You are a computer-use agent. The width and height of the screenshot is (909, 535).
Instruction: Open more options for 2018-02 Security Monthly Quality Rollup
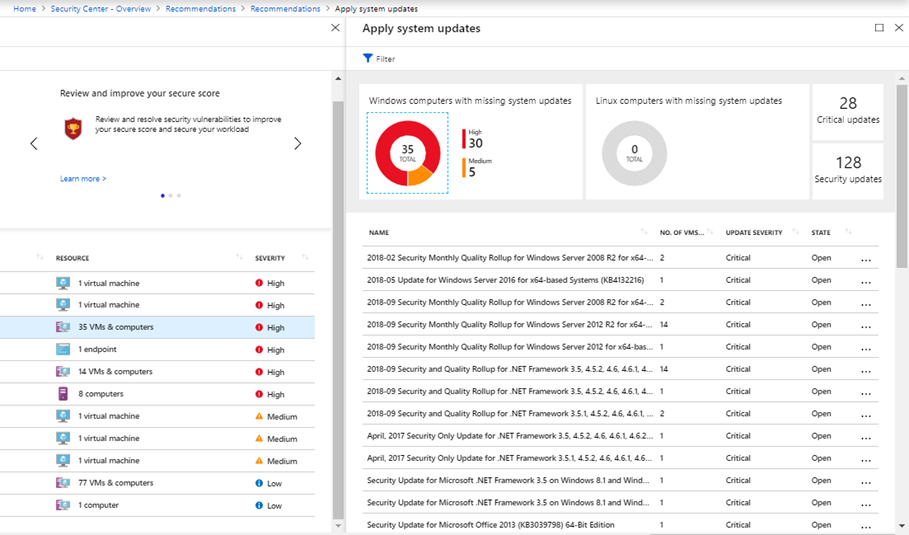click(866, 260)
